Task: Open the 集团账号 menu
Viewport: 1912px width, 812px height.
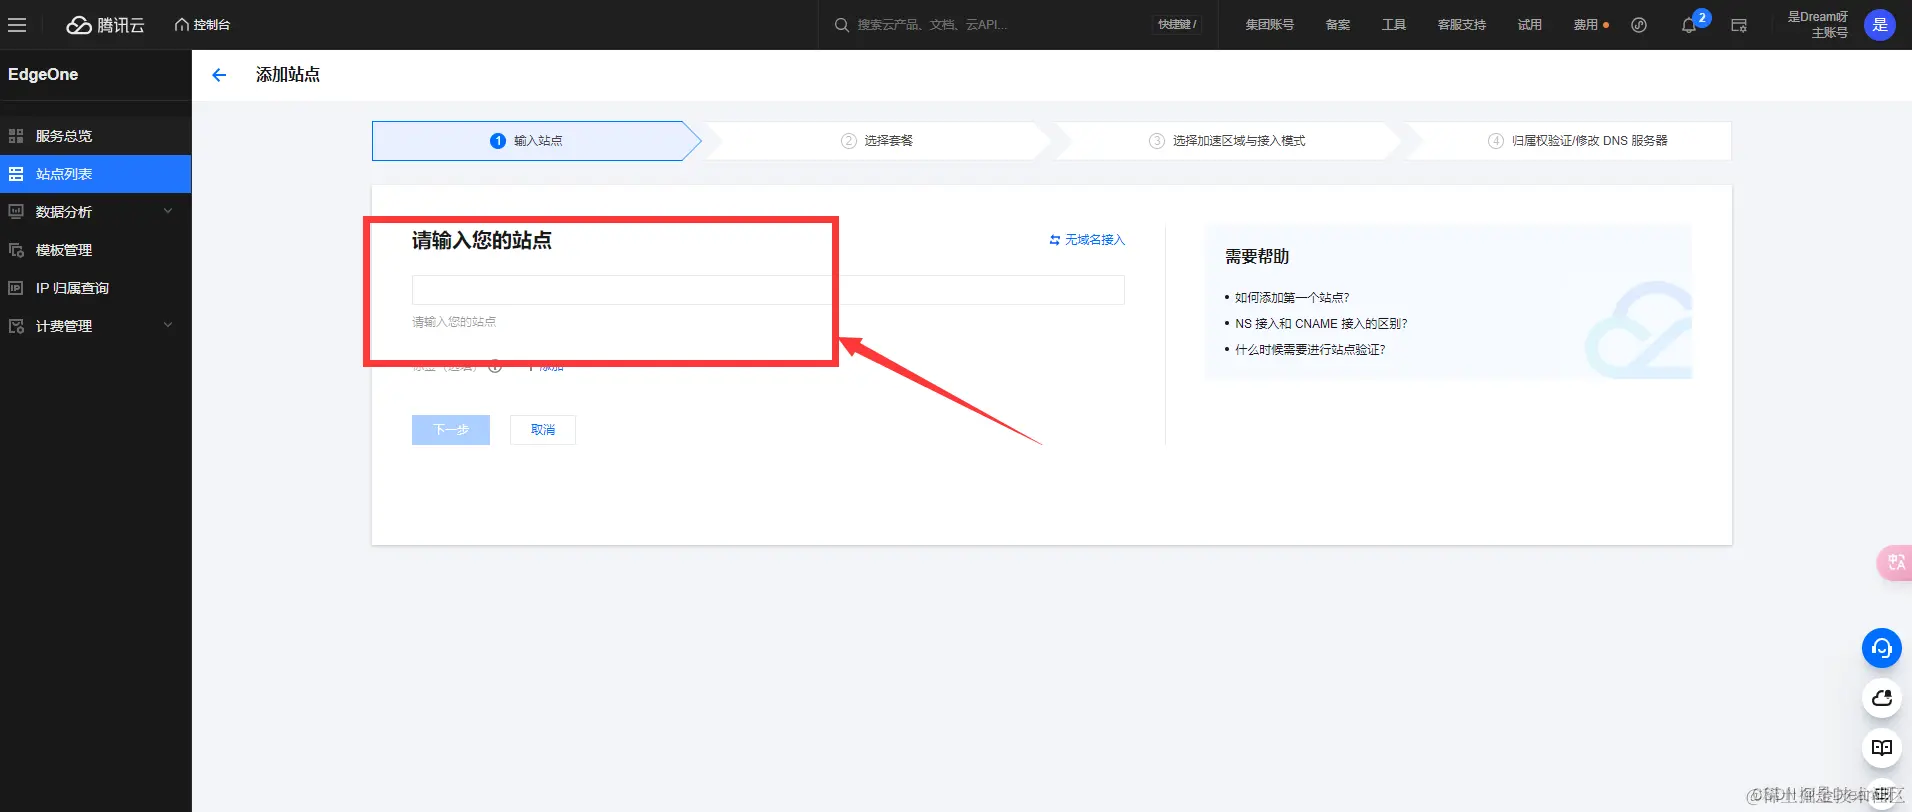Action: [x=1269, y=25]
